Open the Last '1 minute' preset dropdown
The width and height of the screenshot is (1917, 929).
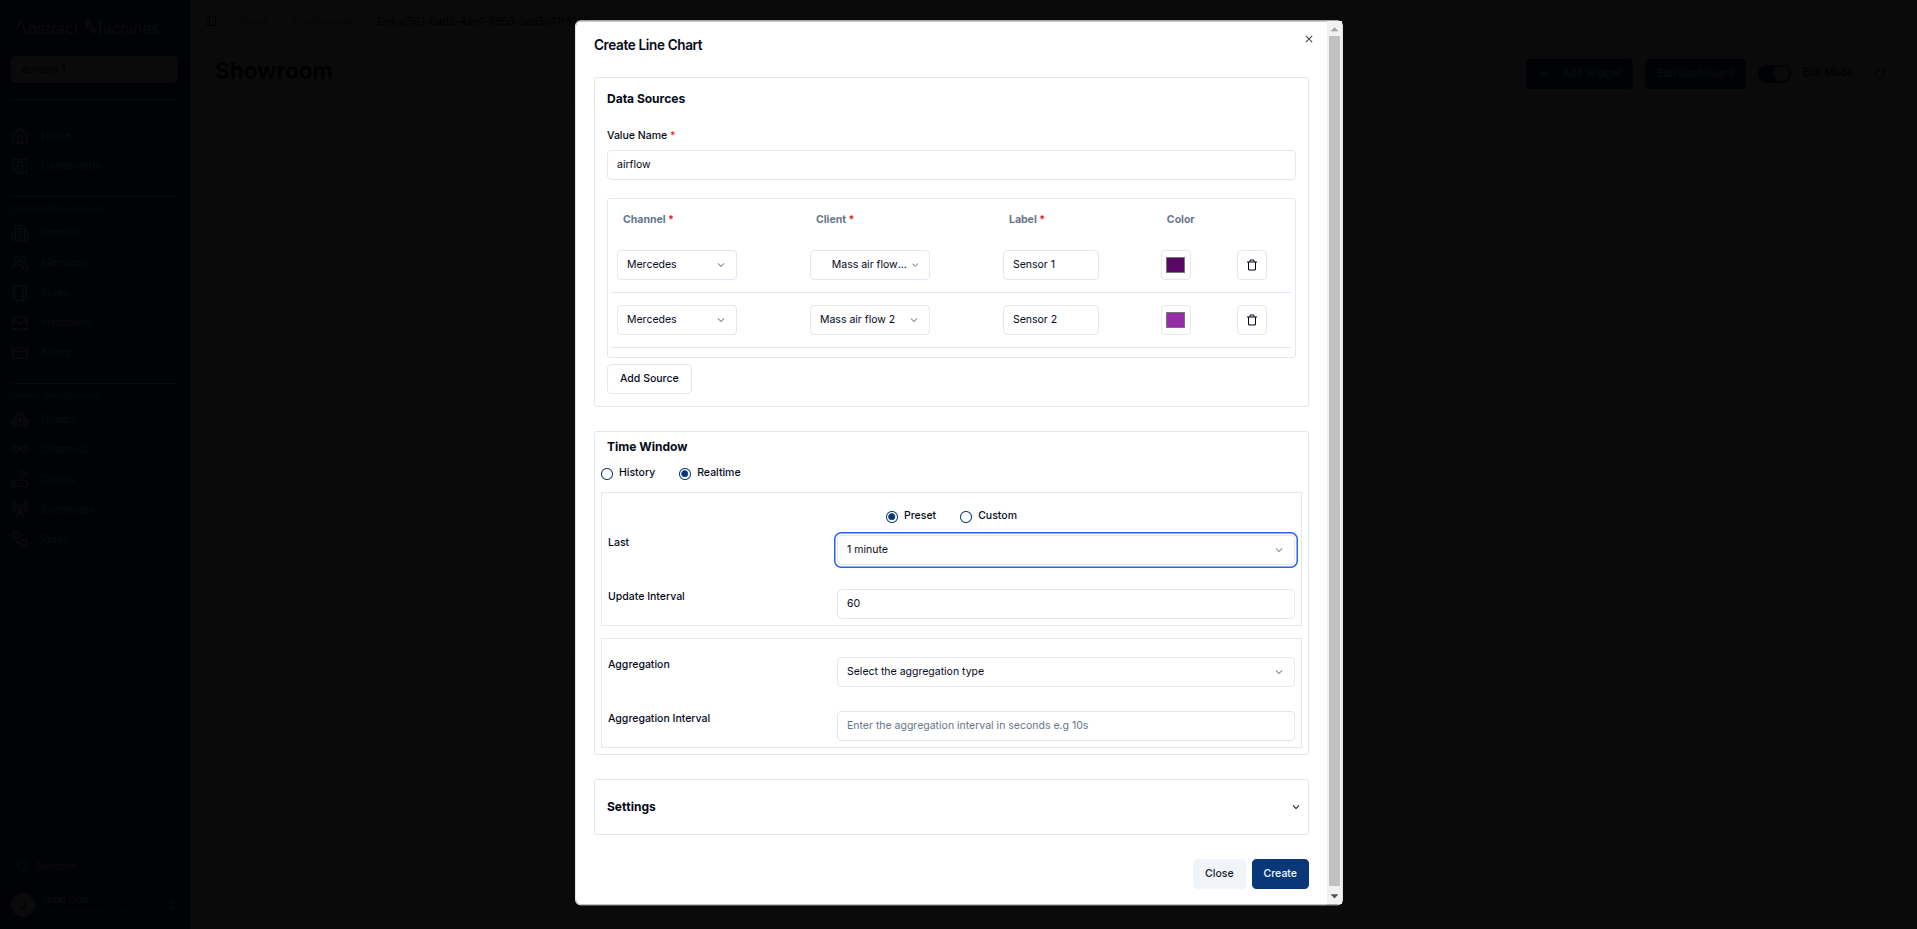point(1066,550)
